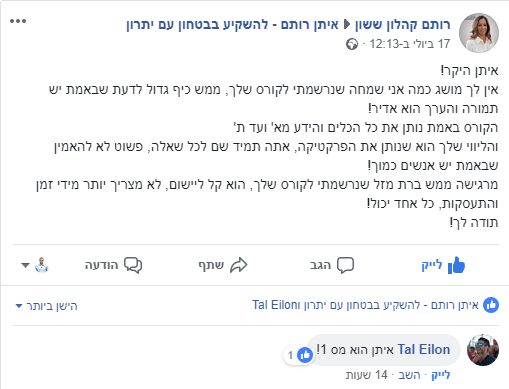Open איתן רותם page link in the header
Image resolution: width=509 pixels, height=389 pixels.
tap(232, 24)
